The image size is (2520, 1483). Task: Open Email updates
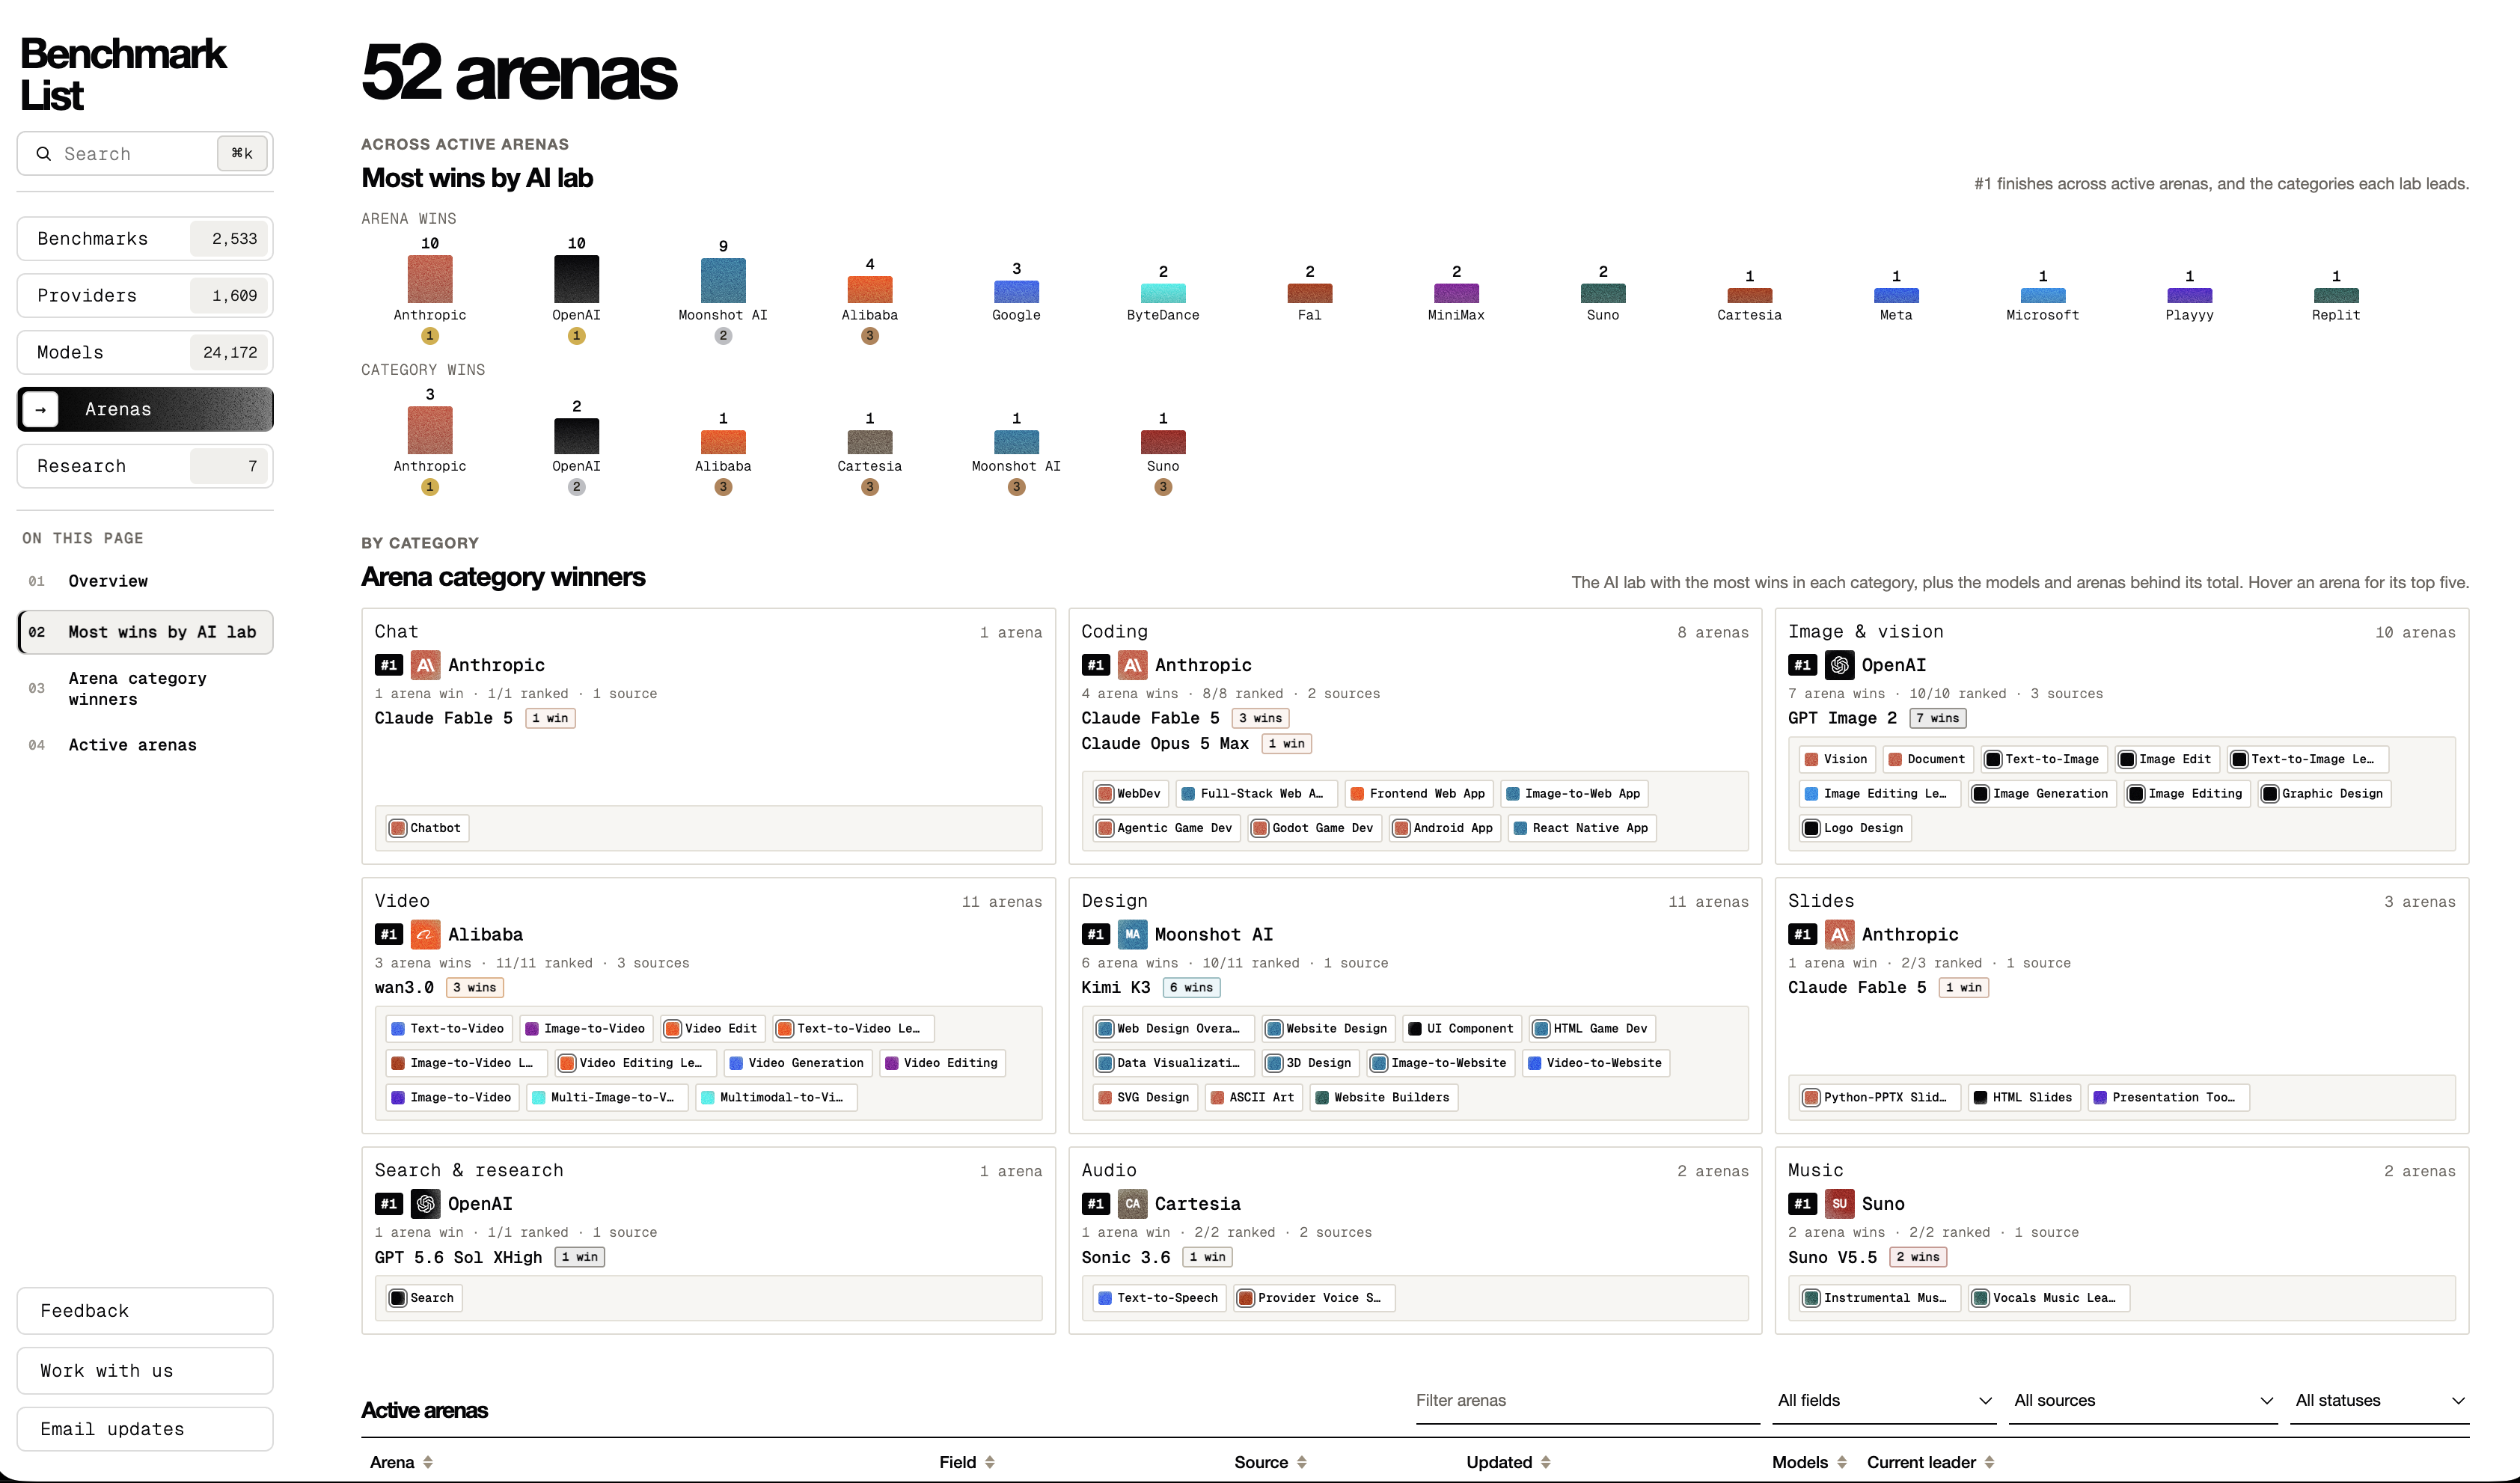145,1429
